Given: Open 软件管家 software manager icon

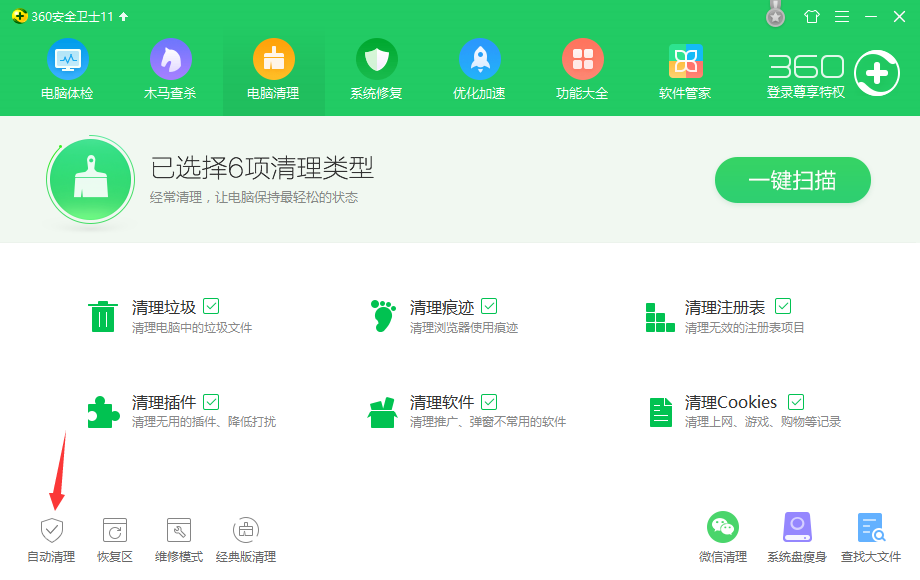Looking at the screenshot, I should click(x=685, y=60).
